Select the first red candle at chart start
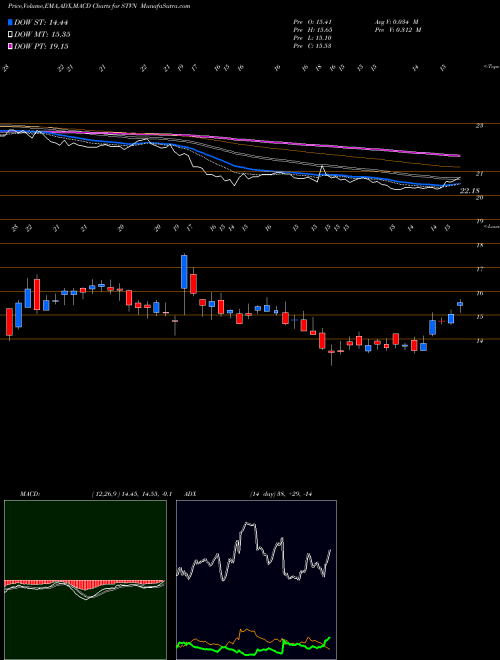This screenshot has height=660, width=500. click(9, 322)
